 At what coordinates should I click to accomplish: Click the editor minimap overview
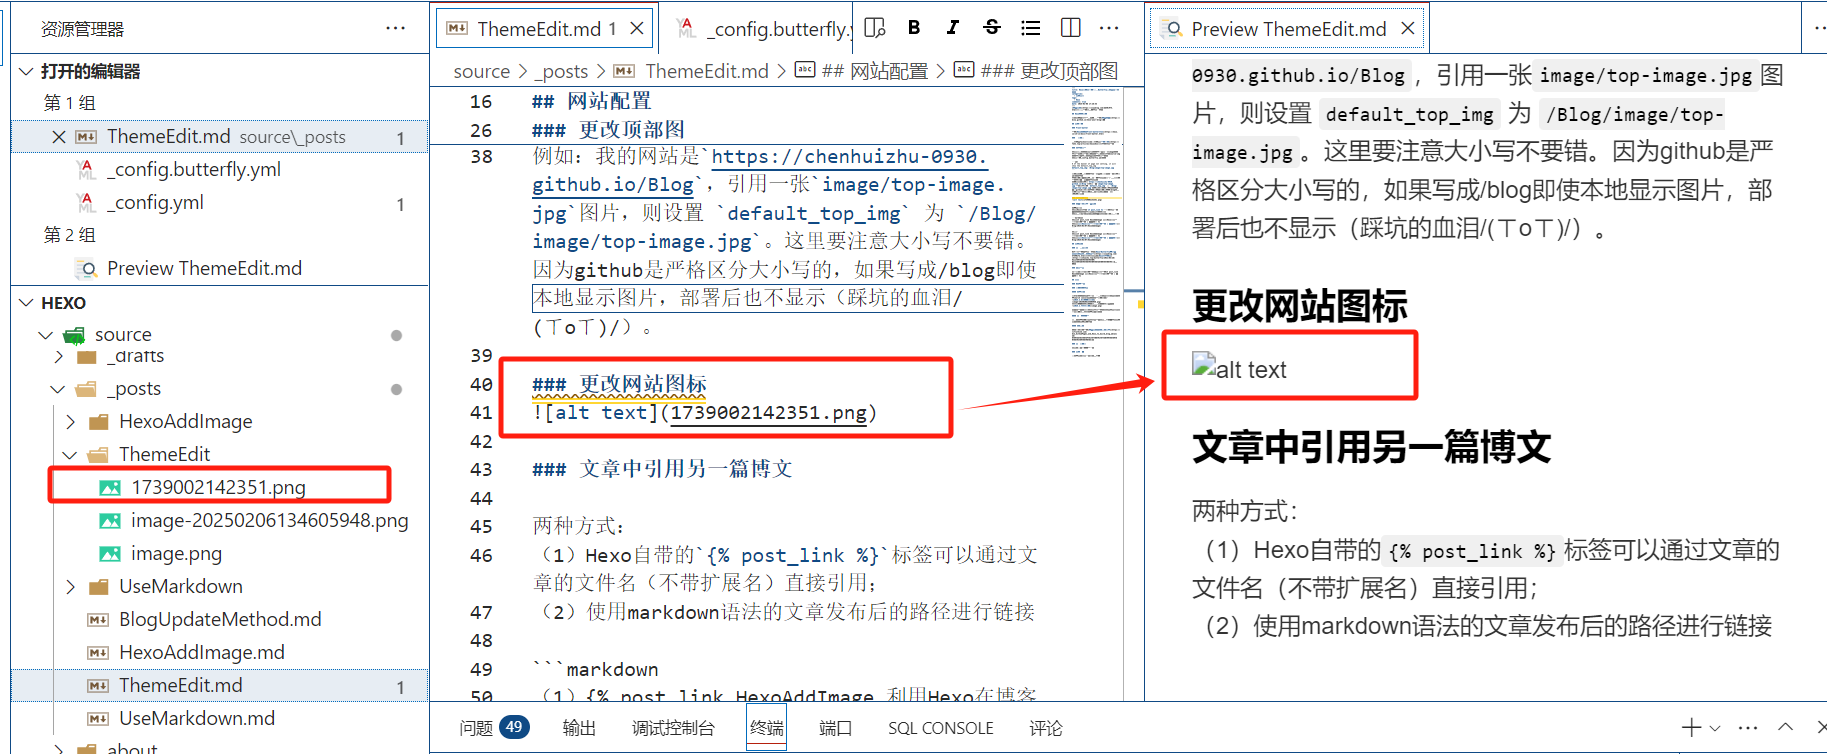(1096, 222)
